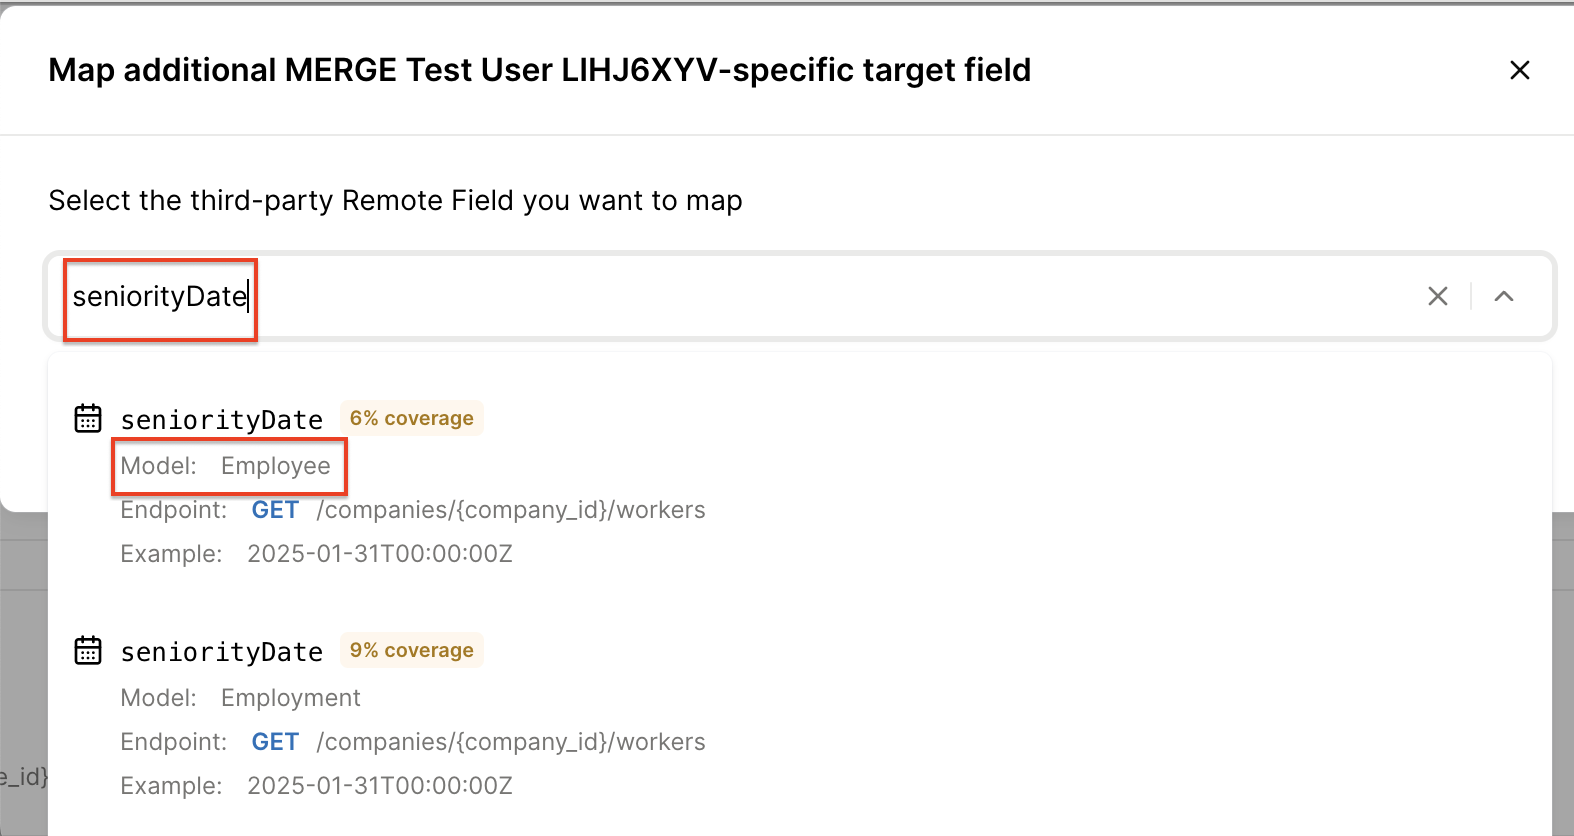Viewport: 1574px width, 836px height.
Task: Select seniorityDate option with 6% coverage
Action: coord(222,420)
